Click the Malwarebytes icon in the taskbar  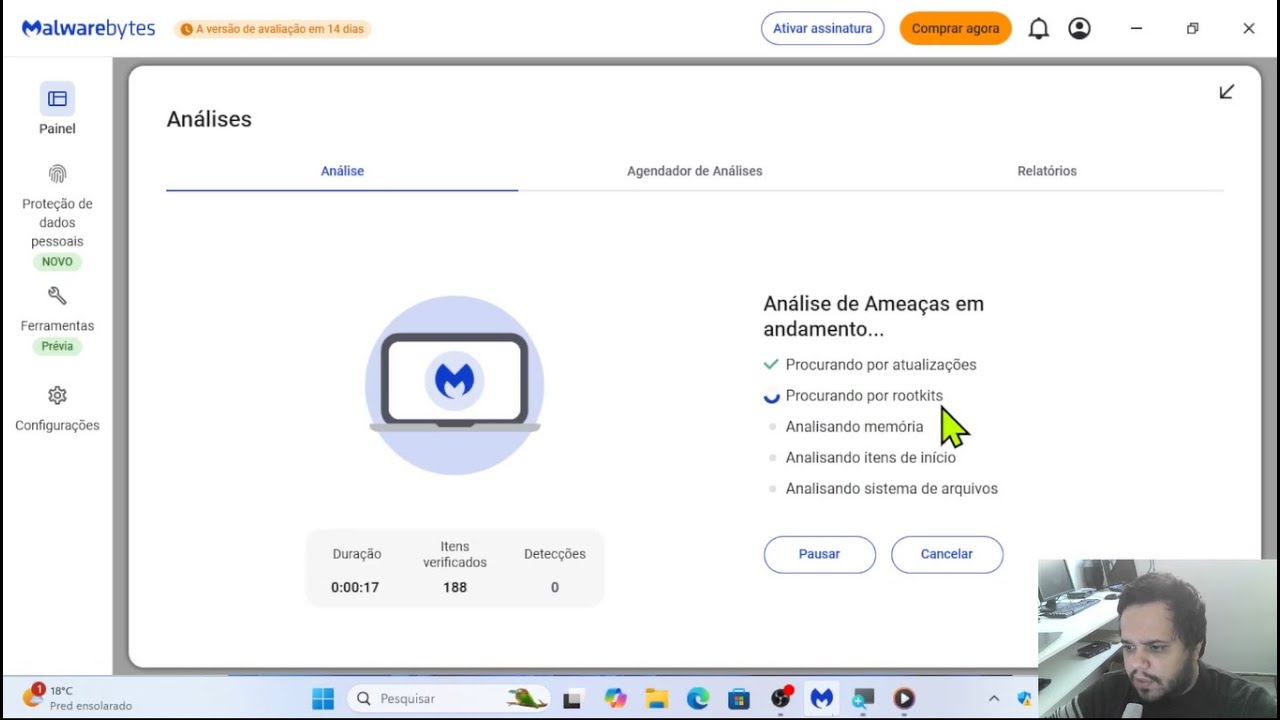point(822,698)
